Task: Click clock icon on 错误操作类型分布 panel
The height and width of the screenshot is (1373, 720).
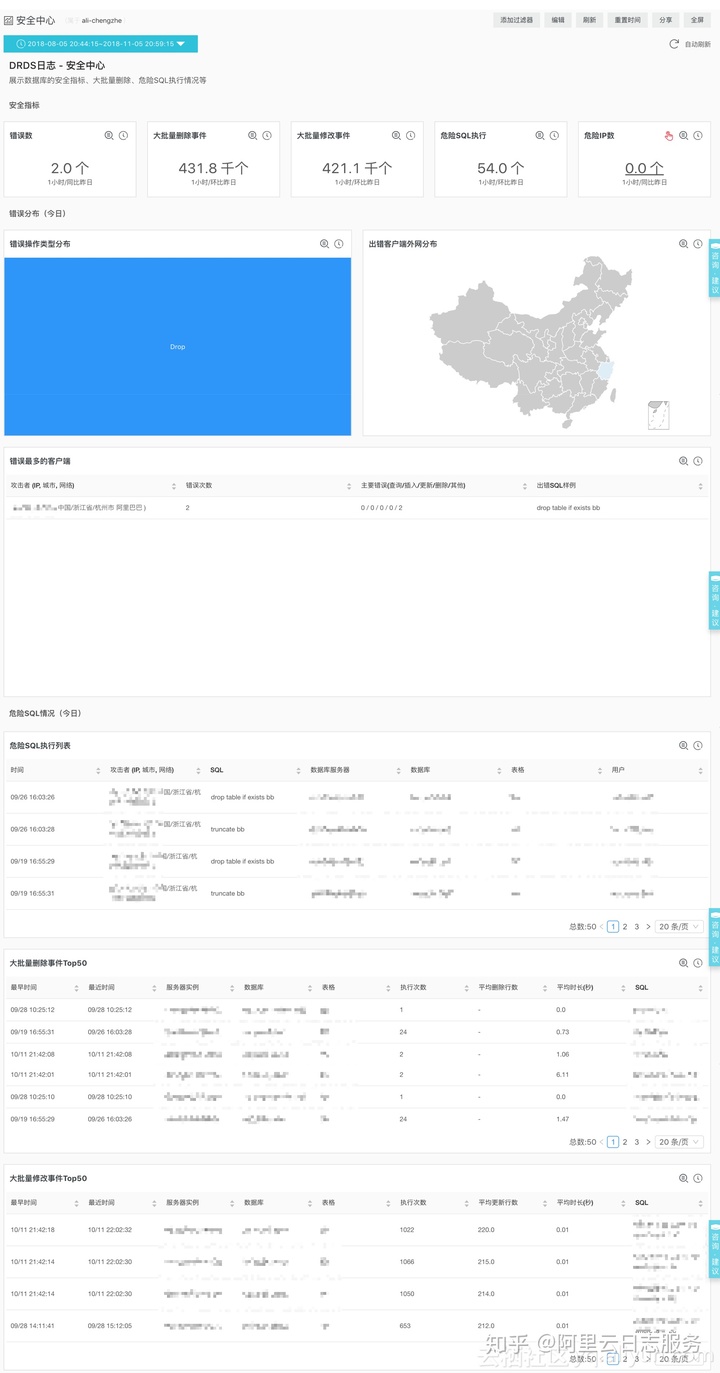Action: tap(339, 244)
